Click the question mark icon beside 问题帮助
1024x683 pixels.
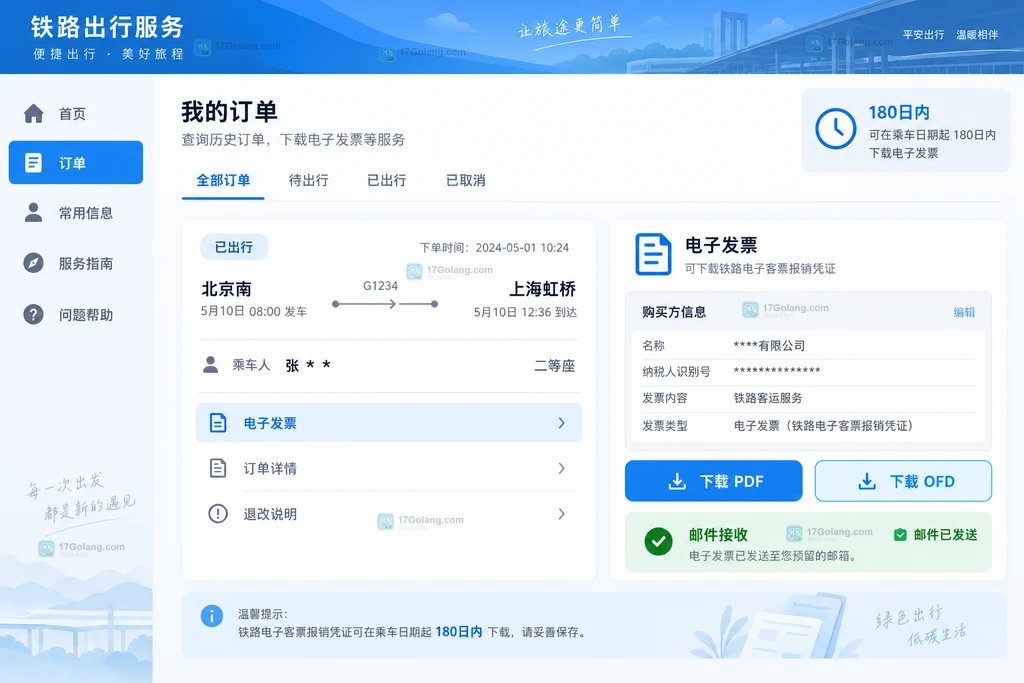(33, 314)
